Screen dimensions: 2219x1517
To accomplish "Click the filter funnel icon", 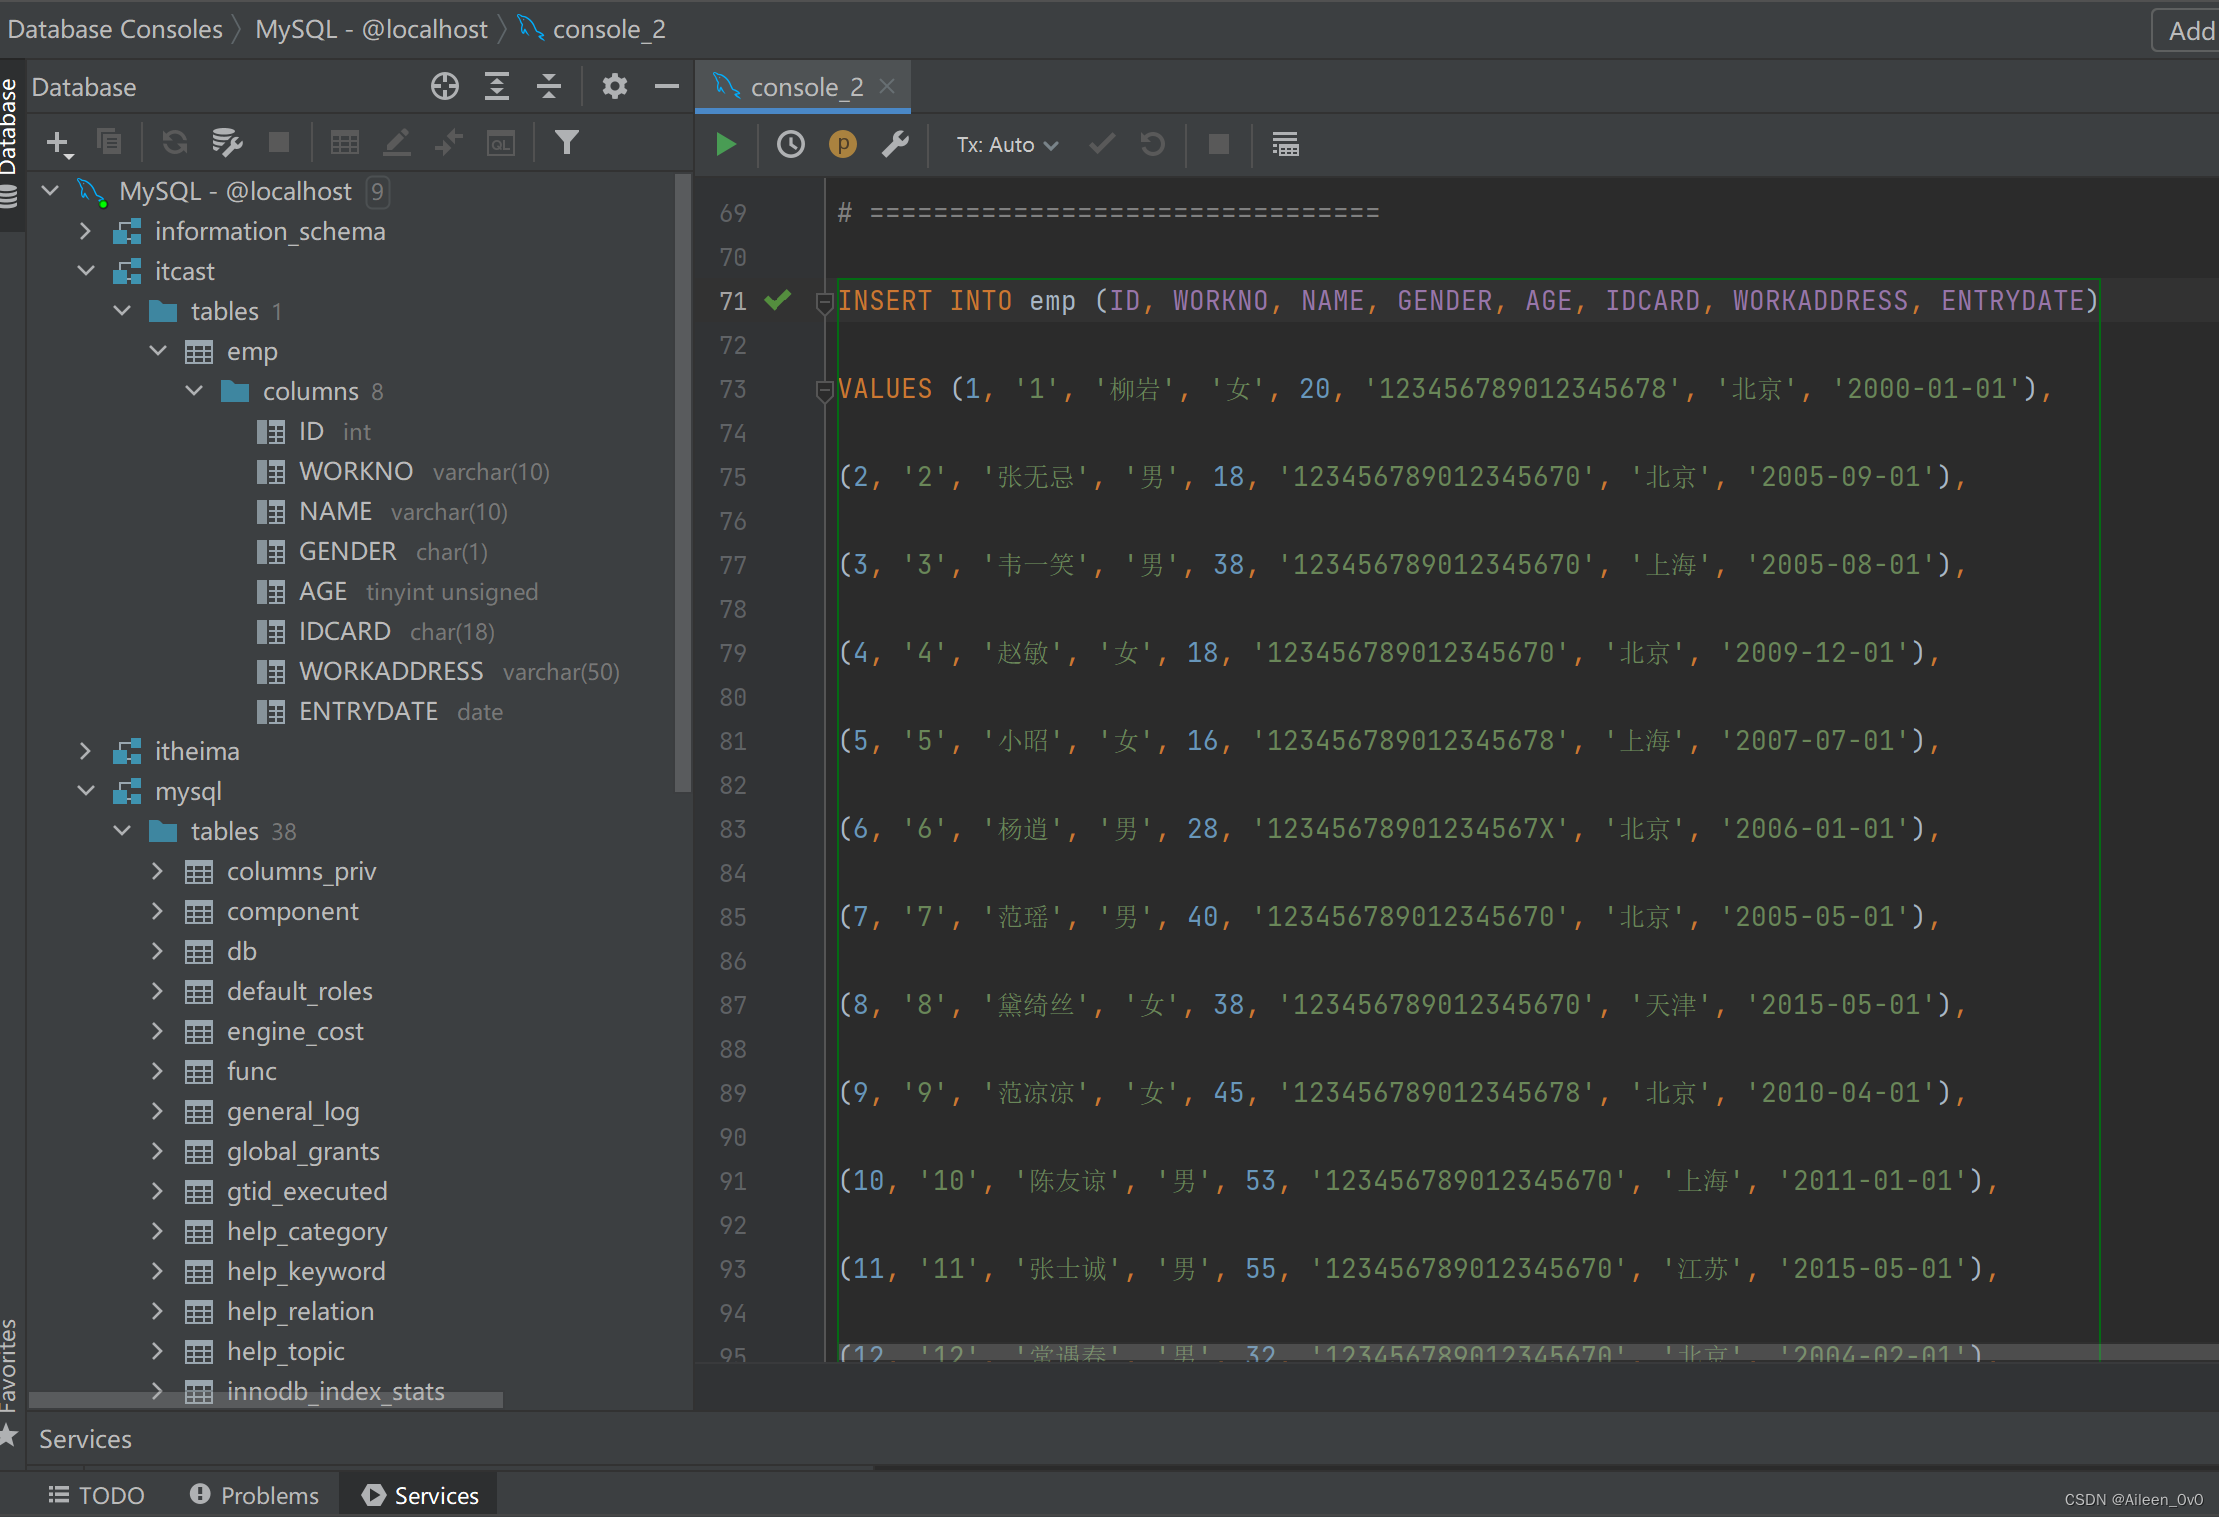I will (x=566, y=143).
